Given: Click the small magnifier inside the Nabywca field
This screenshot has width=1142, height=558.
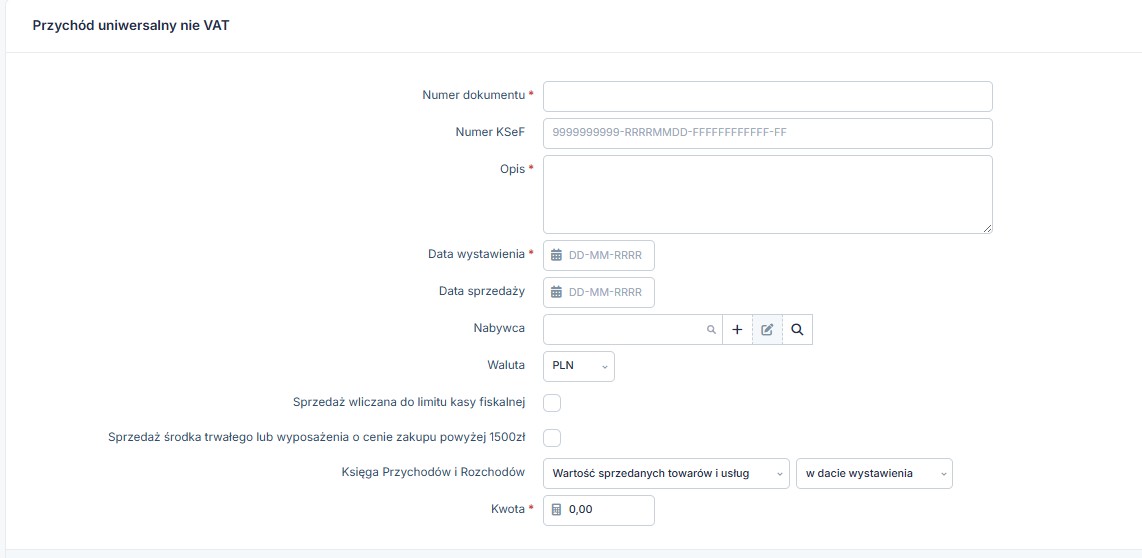Looking at the screenshot, I should tap(711, 329).
